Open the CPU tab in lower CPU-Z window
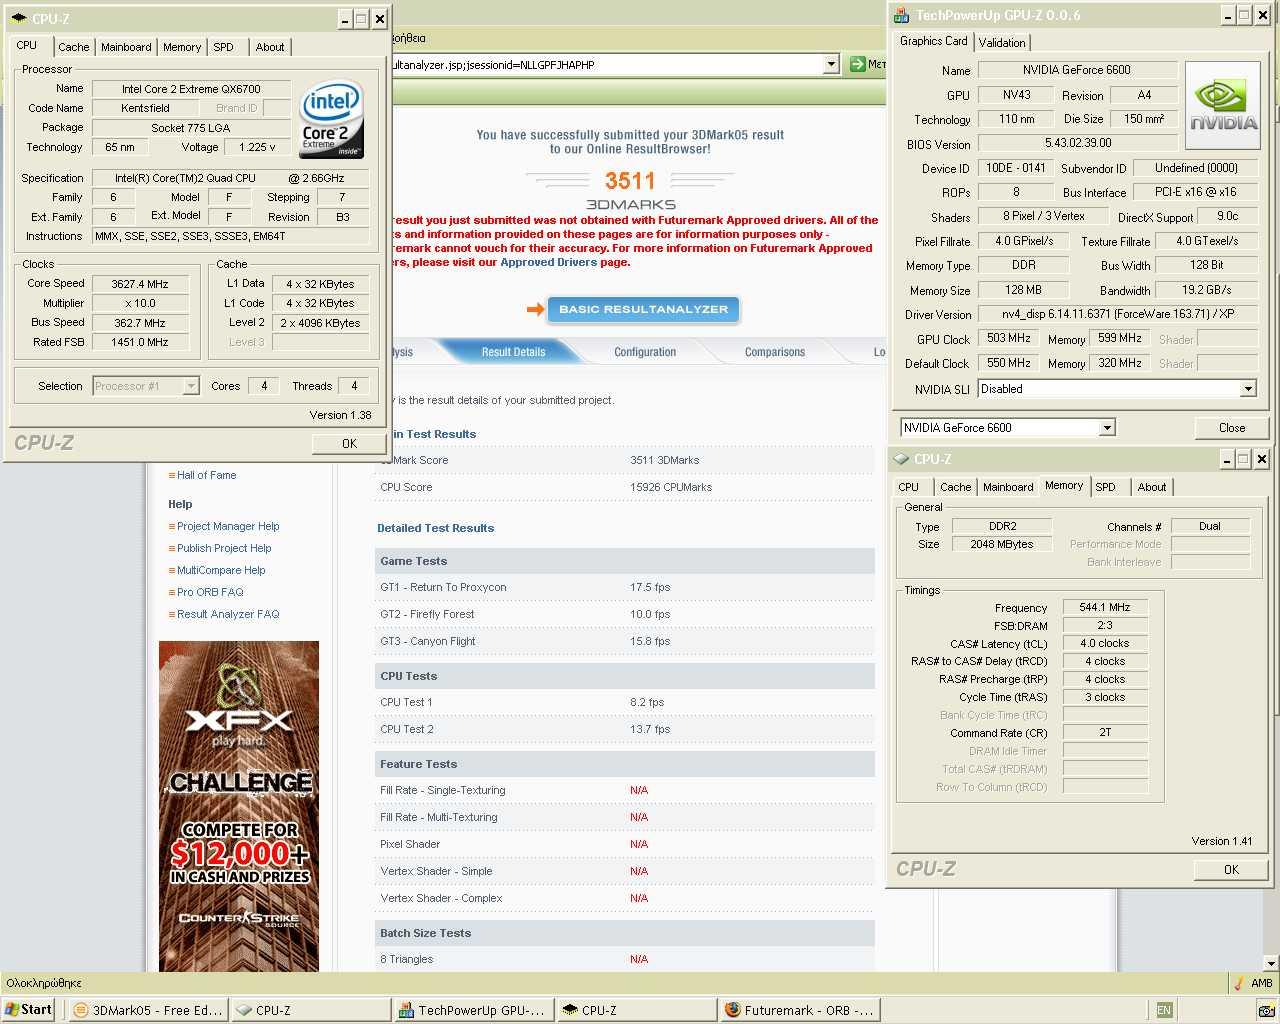Screen dimensions: 1280x1024 908,487
